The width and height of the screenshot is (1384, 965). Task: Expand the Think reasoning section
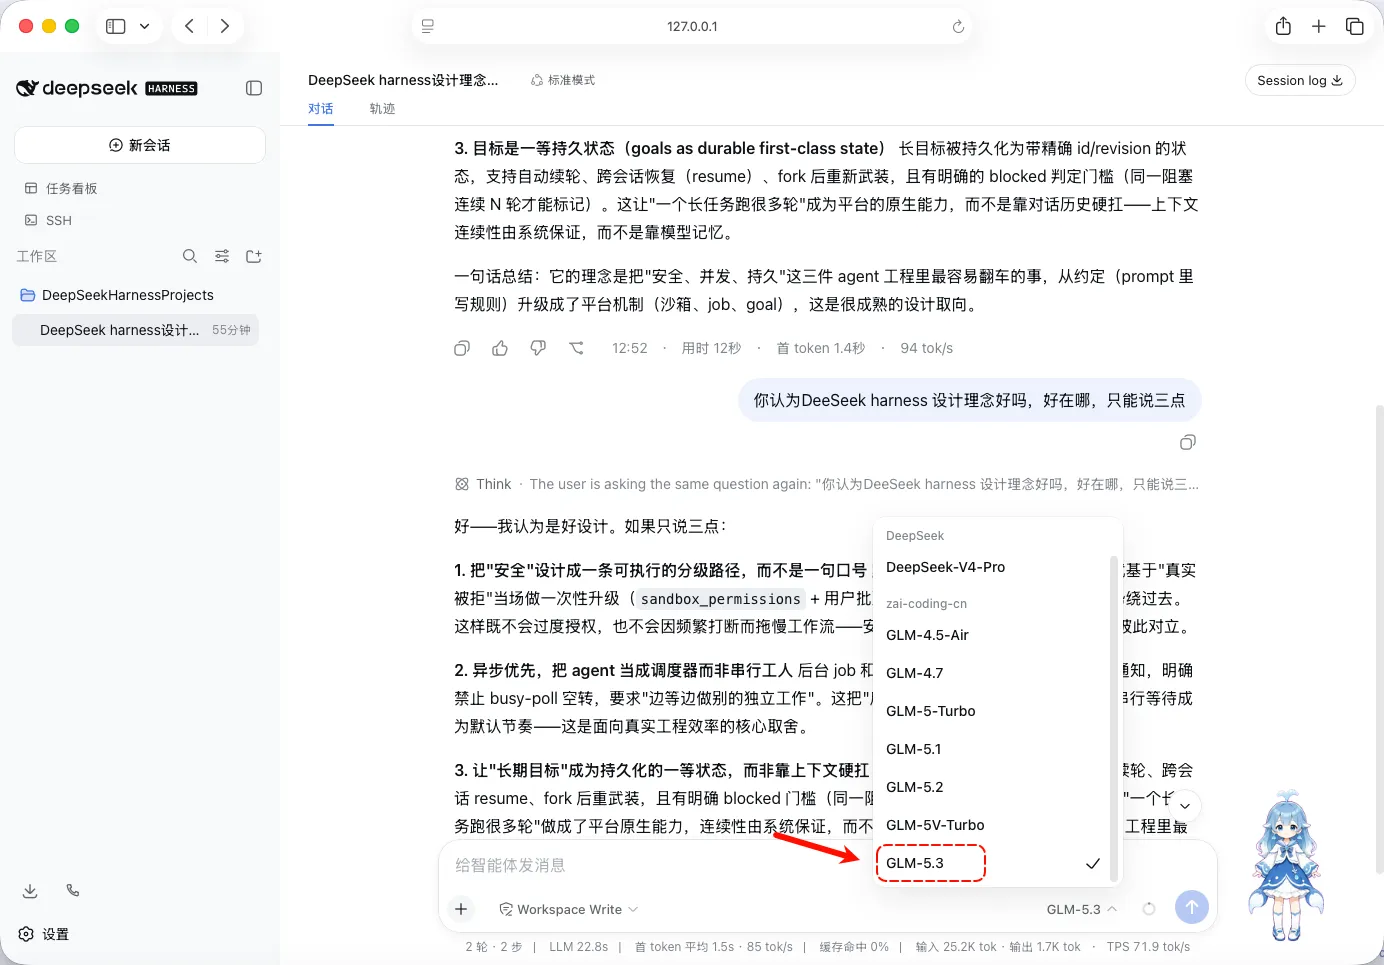(x=826, y=484)
